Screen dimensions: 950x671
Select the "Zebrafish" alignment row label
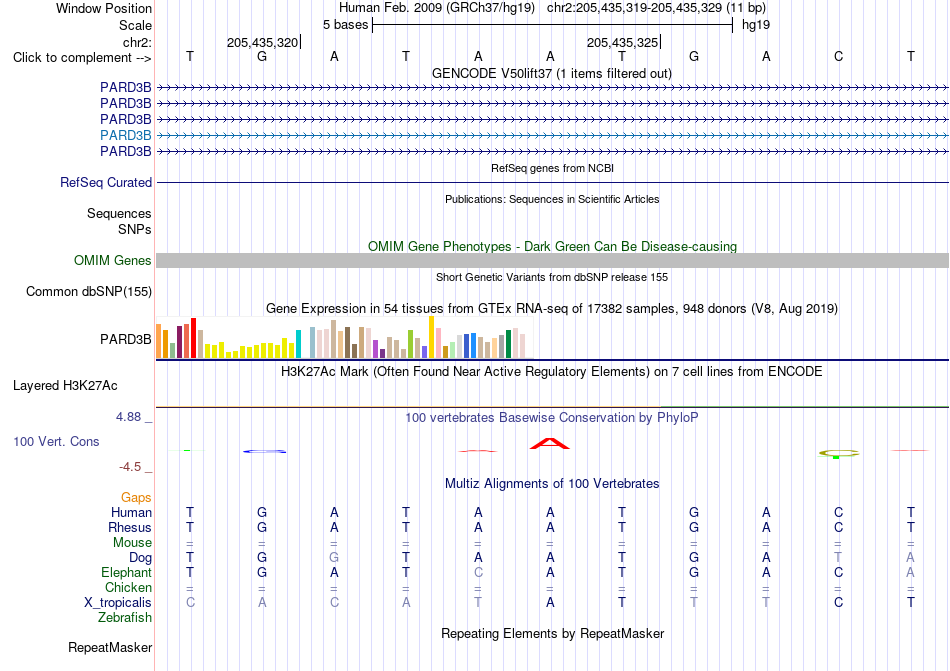(x=125, y=618)
